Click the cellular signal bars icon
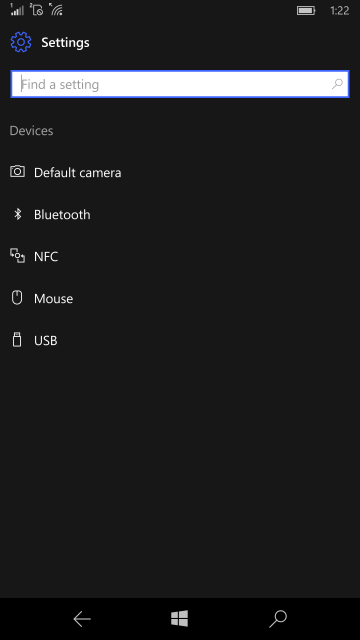Screen dimensions: 360x640 coord(17,9)
